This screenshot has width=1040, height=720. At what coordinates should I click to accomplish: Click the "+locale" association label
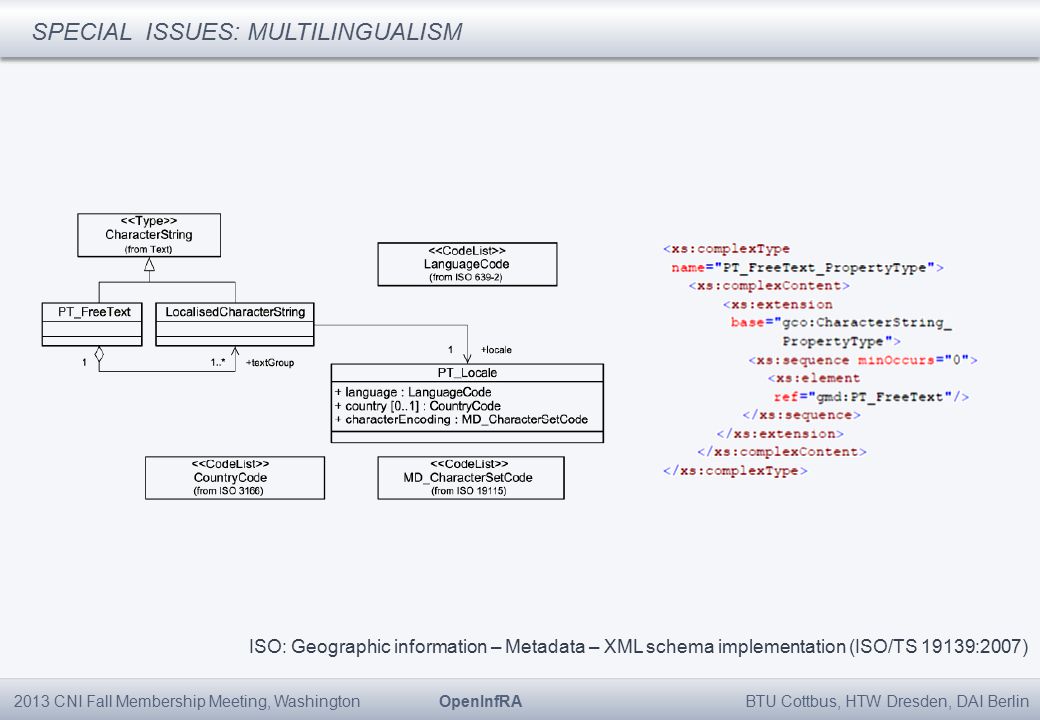496,349
